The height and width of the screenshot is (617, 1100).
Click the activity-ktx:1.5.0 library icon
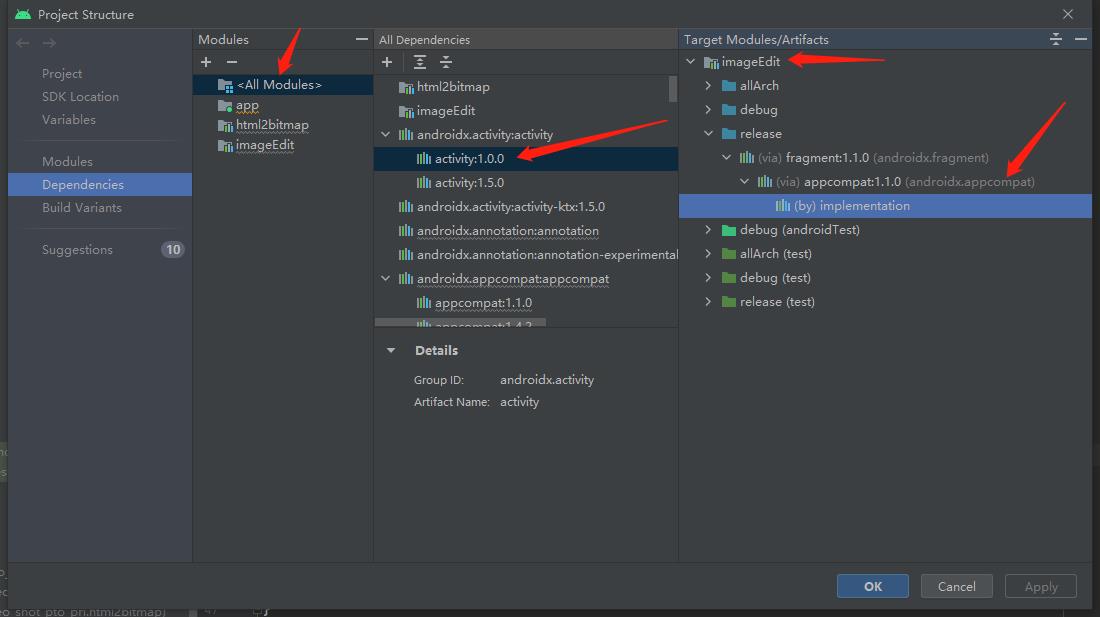pos(405,207)
